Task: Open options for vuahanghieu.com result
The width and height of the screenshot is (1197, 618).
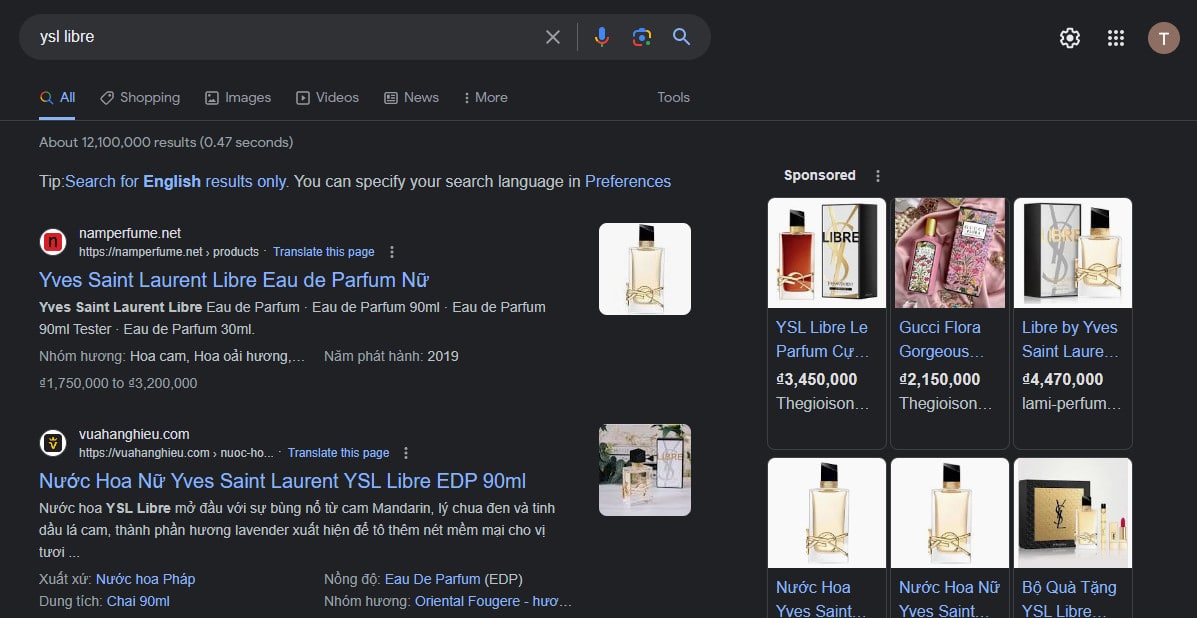Action: 406,453
